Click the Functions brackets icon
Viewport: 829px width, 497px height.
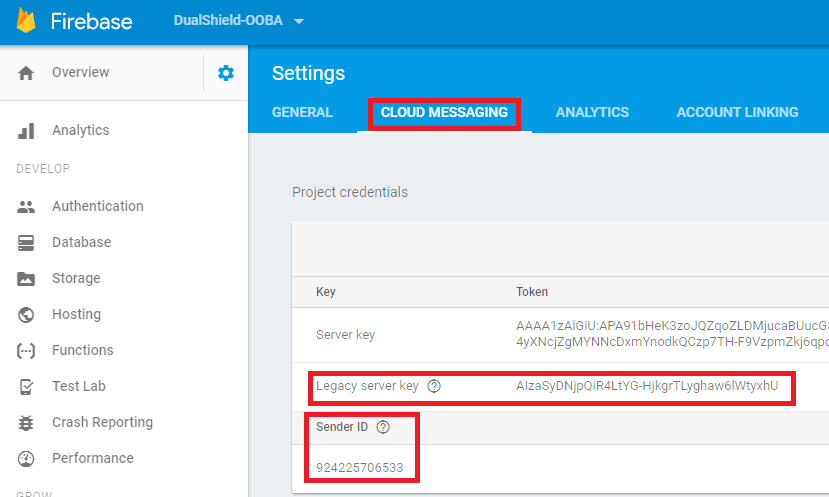point(26,351)
